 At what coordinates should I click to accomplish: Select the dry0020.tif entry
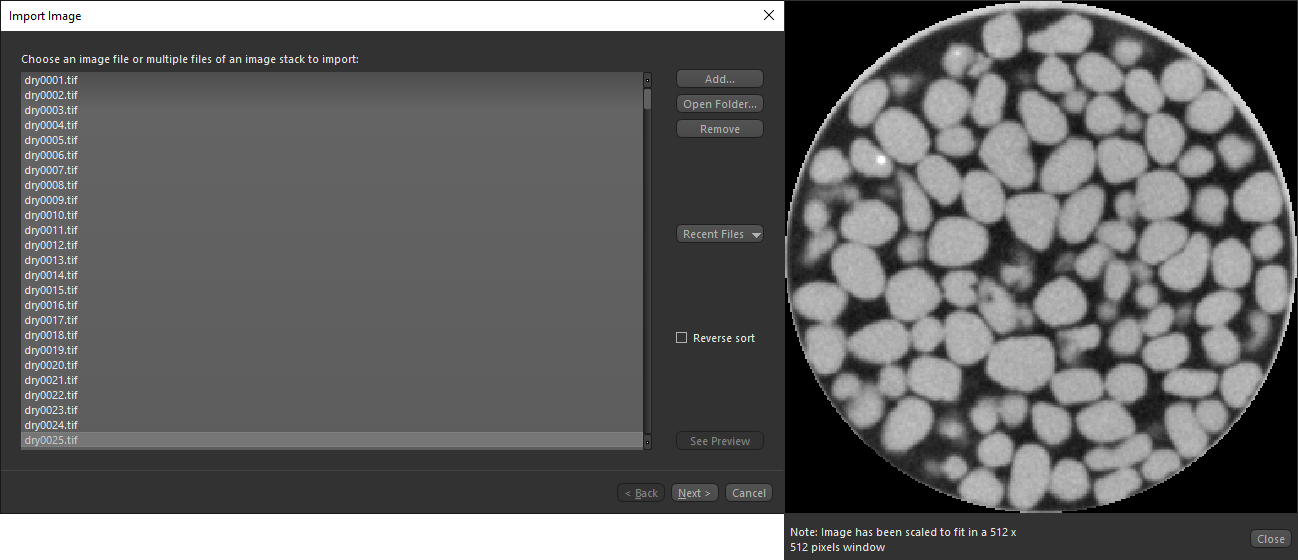click(51, 365)
